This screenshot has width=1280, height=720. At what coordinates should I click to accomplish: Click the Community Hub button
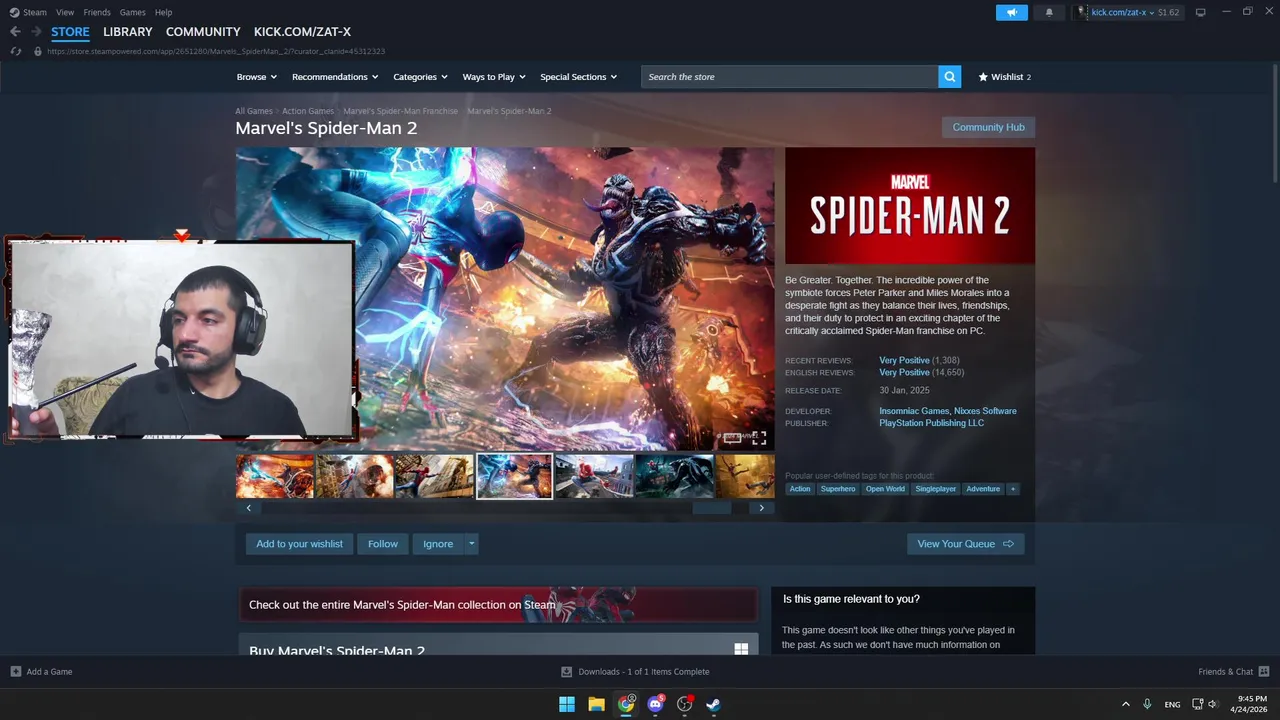(988, 127)
